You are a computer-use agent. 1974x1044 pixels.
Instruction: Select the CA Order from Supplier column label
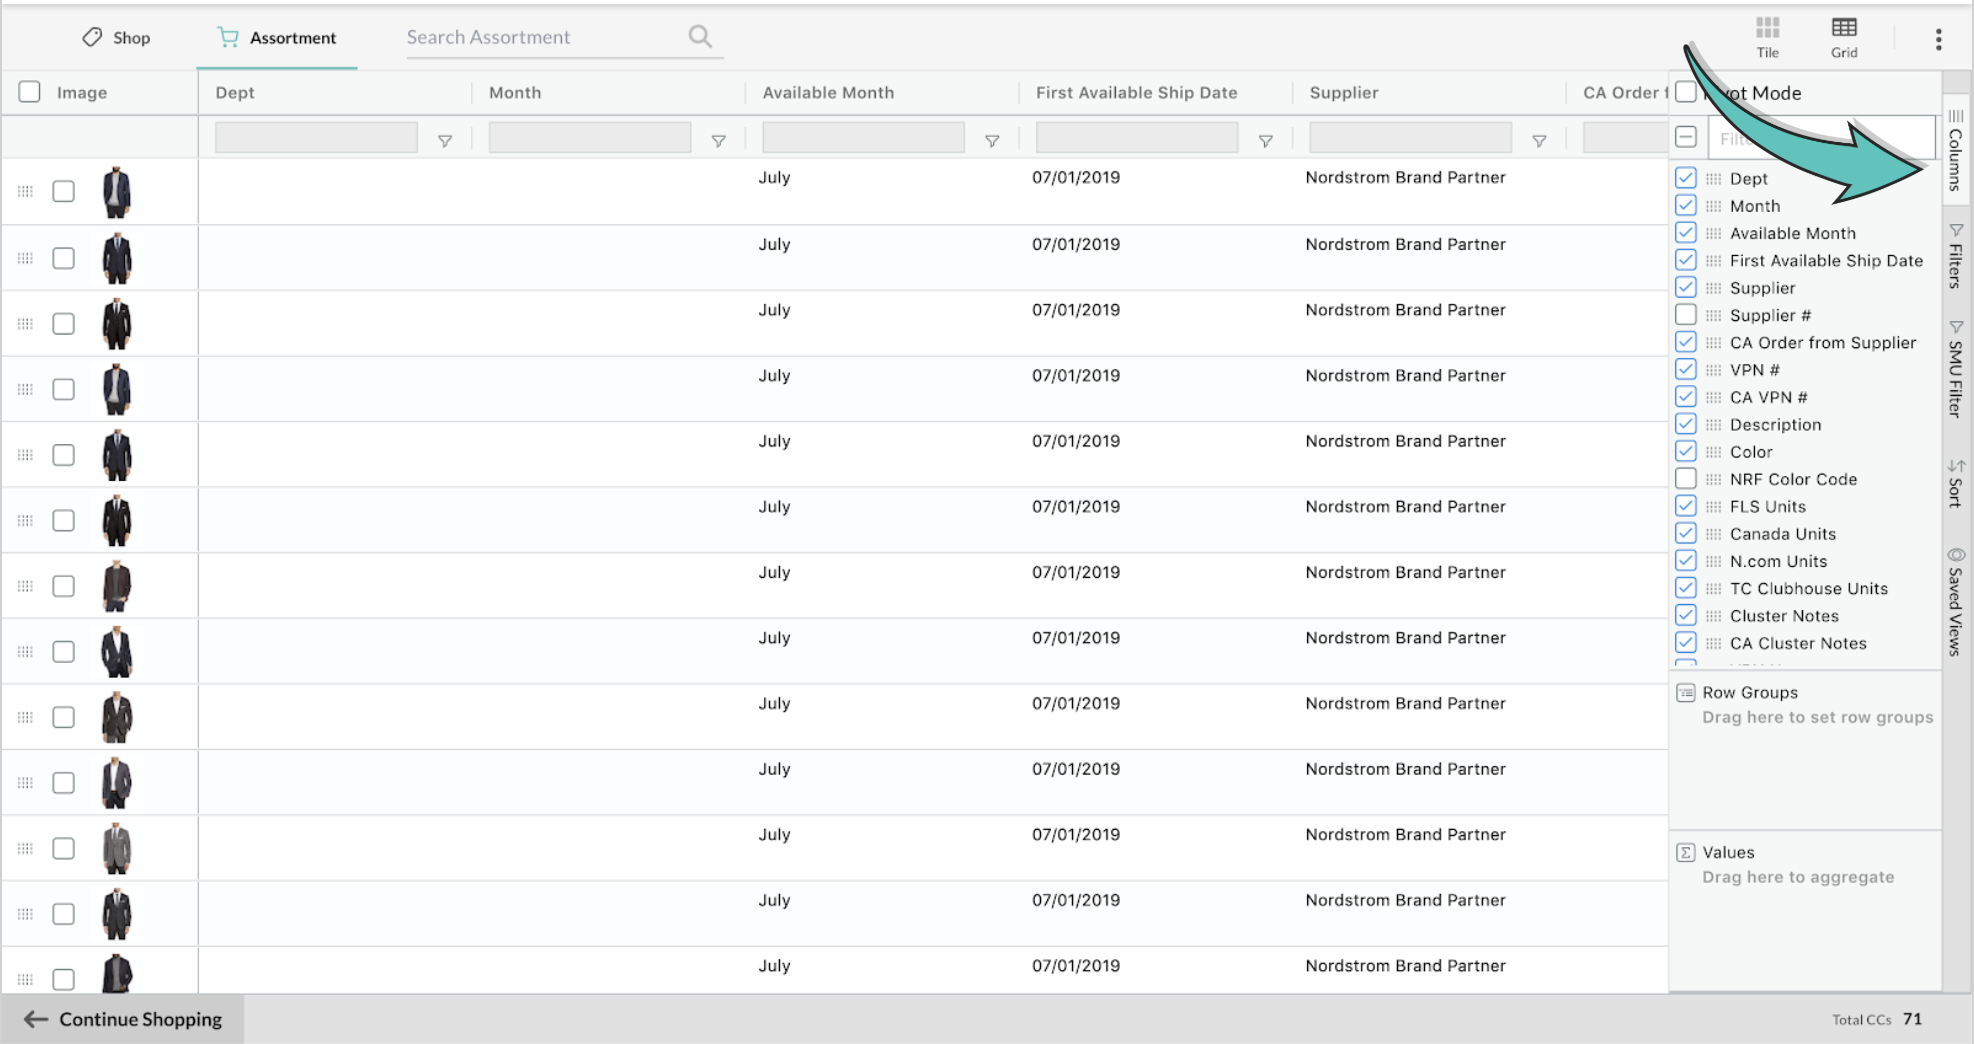[1823, 342]
